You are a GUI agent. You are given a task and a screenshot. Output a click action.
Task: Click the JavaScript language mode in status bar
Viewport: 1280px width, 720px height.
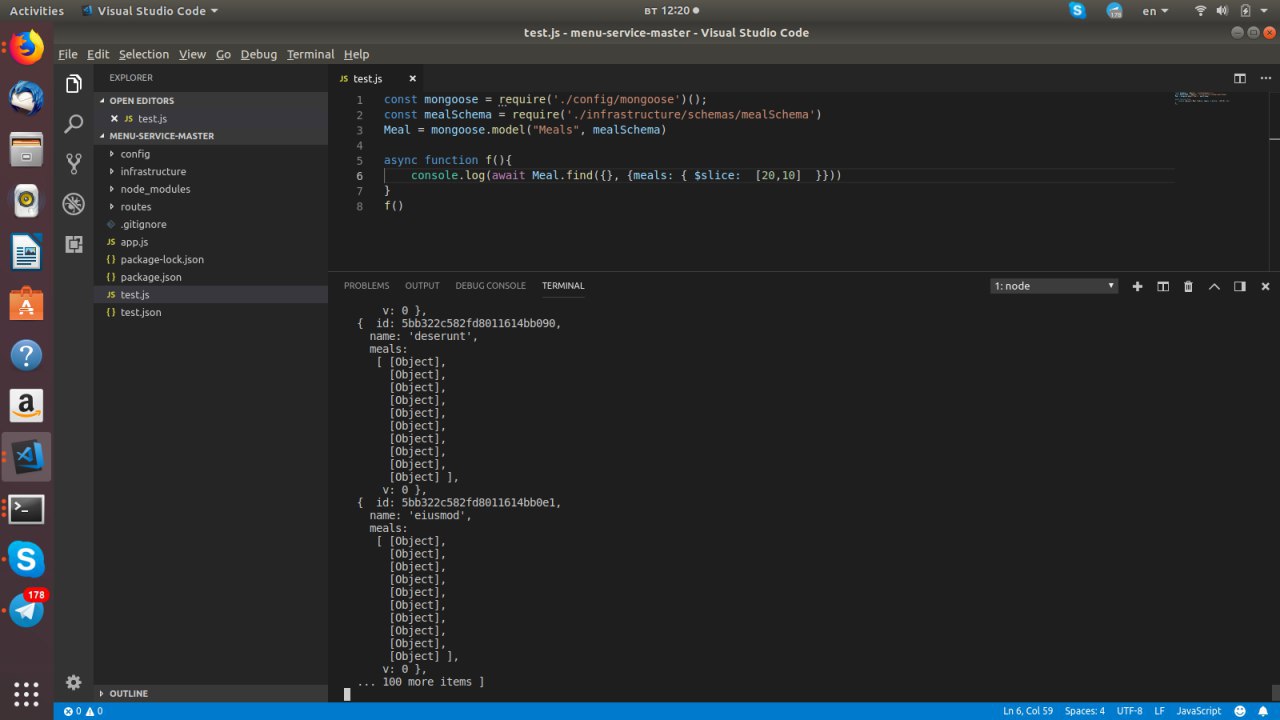click(x=1198, y=711)
